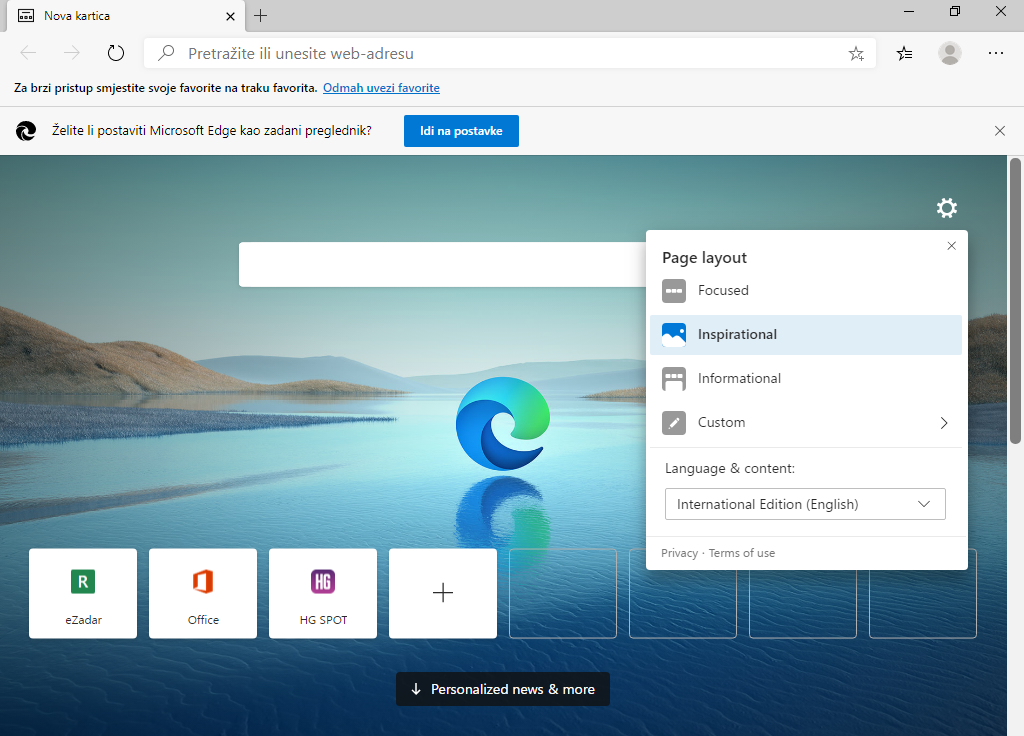
Task: Click the refresh page icon
Action: (x=116, y=54)
